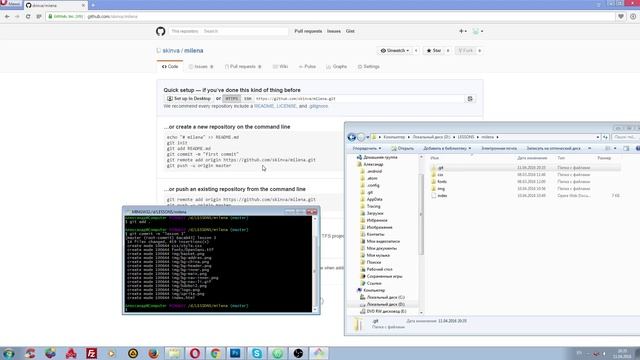640x360 pixels.
Task: Click Открыть in the Explorer toolbar
Action: pyautogui.click(x=402, y=149)
